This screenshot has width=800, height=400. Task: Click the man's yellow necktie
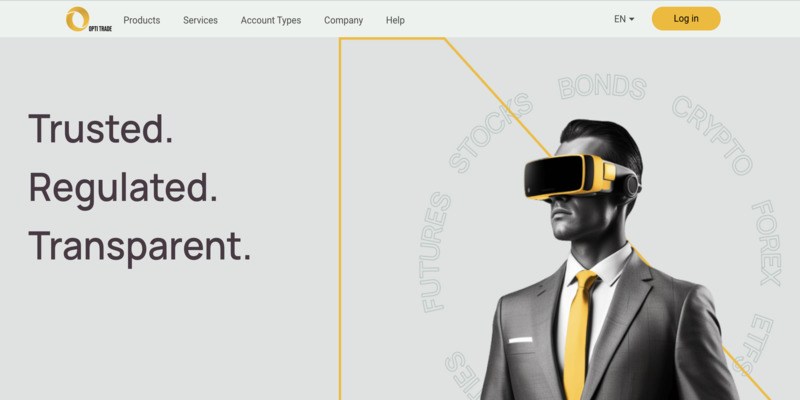point(579,334)
